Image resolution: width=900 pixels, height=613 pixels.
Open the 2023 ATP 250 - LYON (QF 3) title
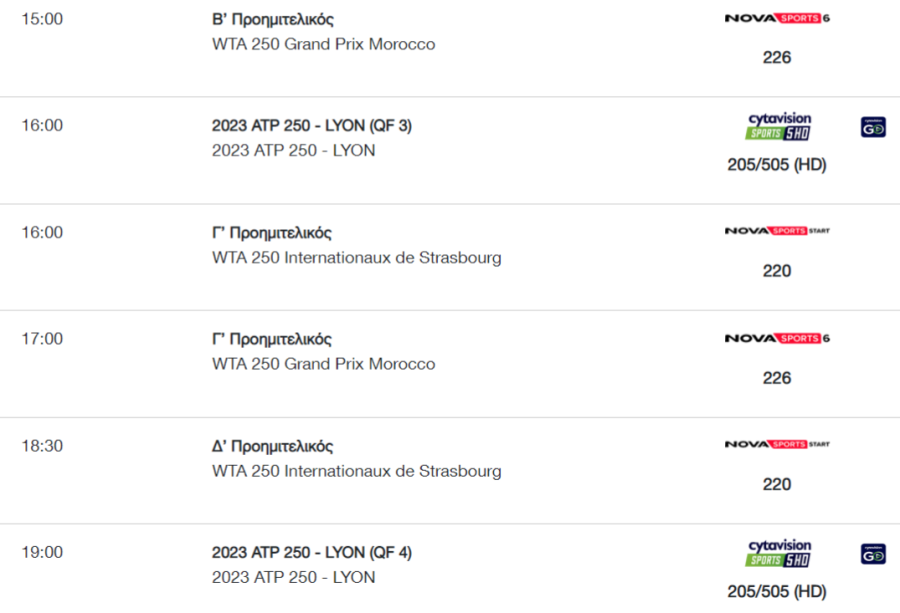[312, 126]
